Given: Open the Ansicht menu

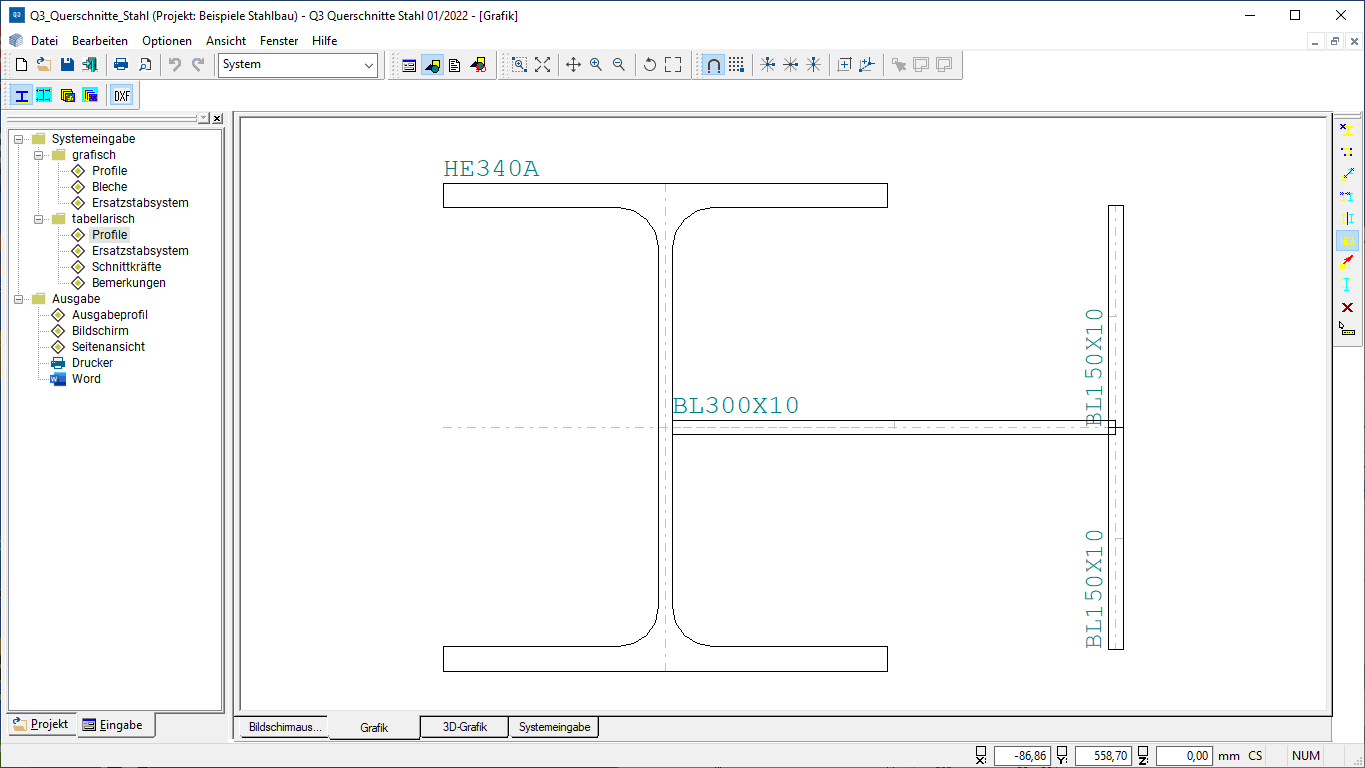Looking at the screenshot, I should click(226, 41).
